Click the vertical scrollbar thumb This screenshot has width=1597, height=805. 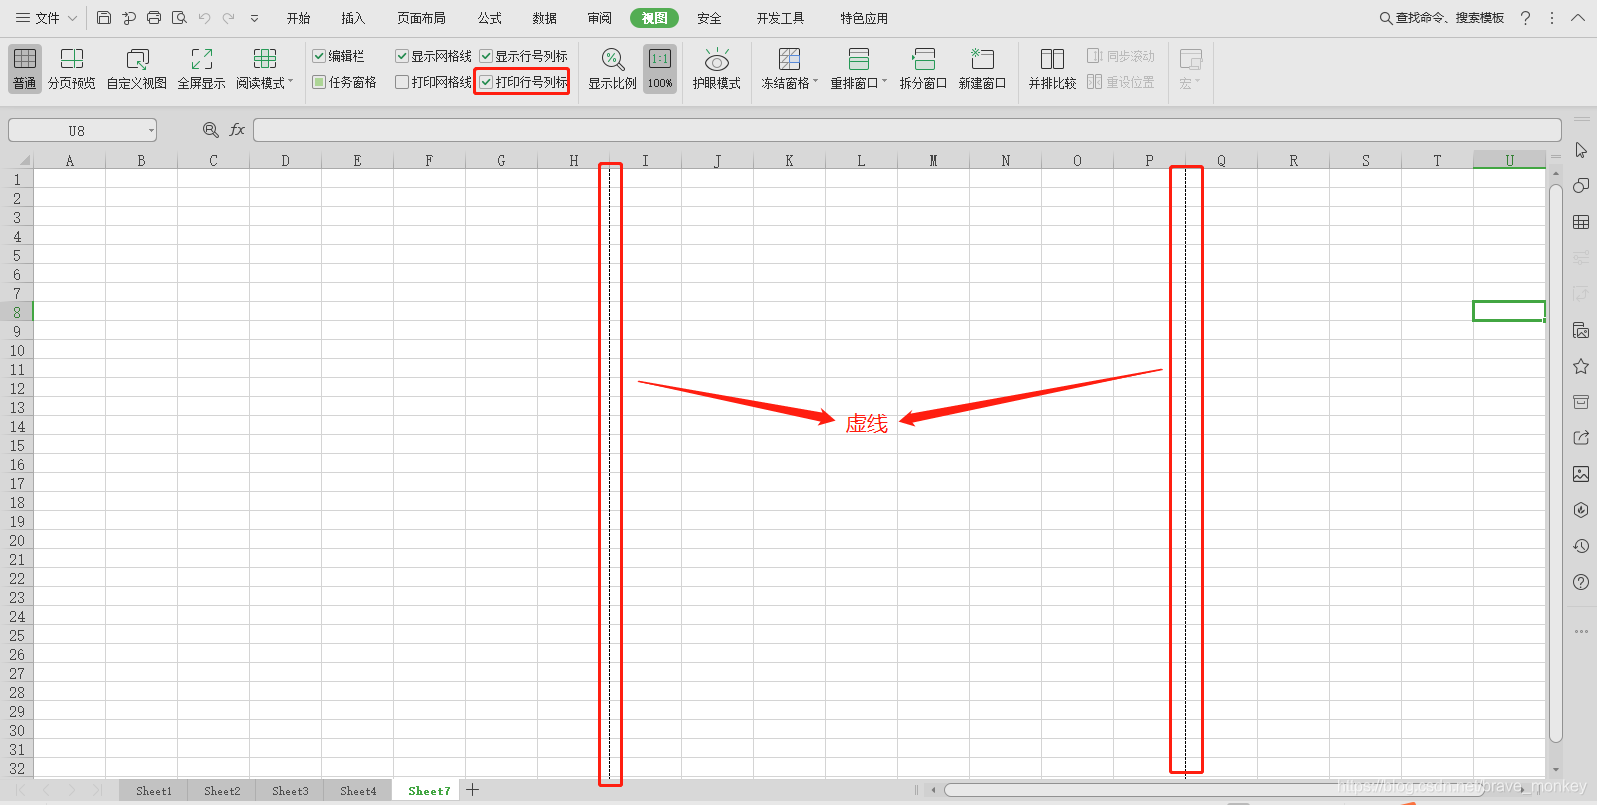[1555, 463]
